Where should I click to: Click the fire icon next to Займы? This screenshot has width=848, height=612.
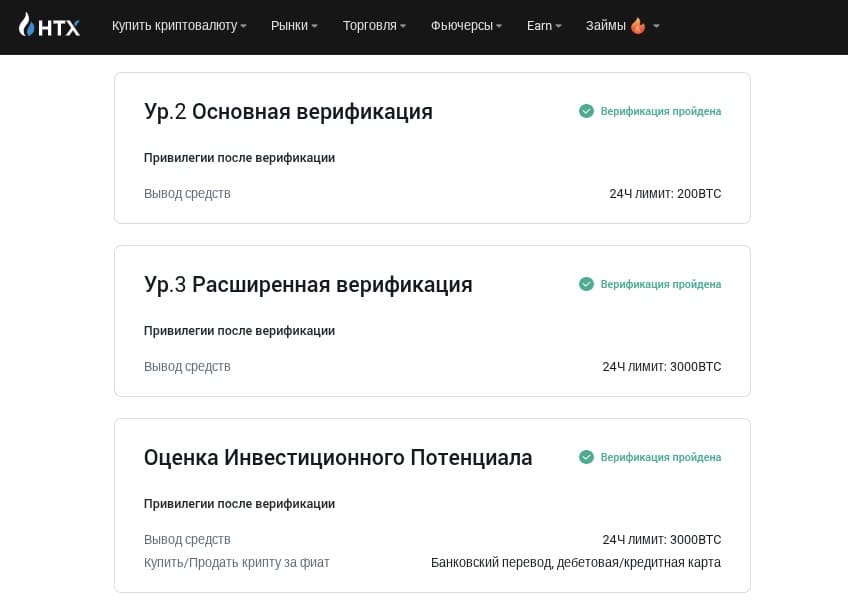638,25
